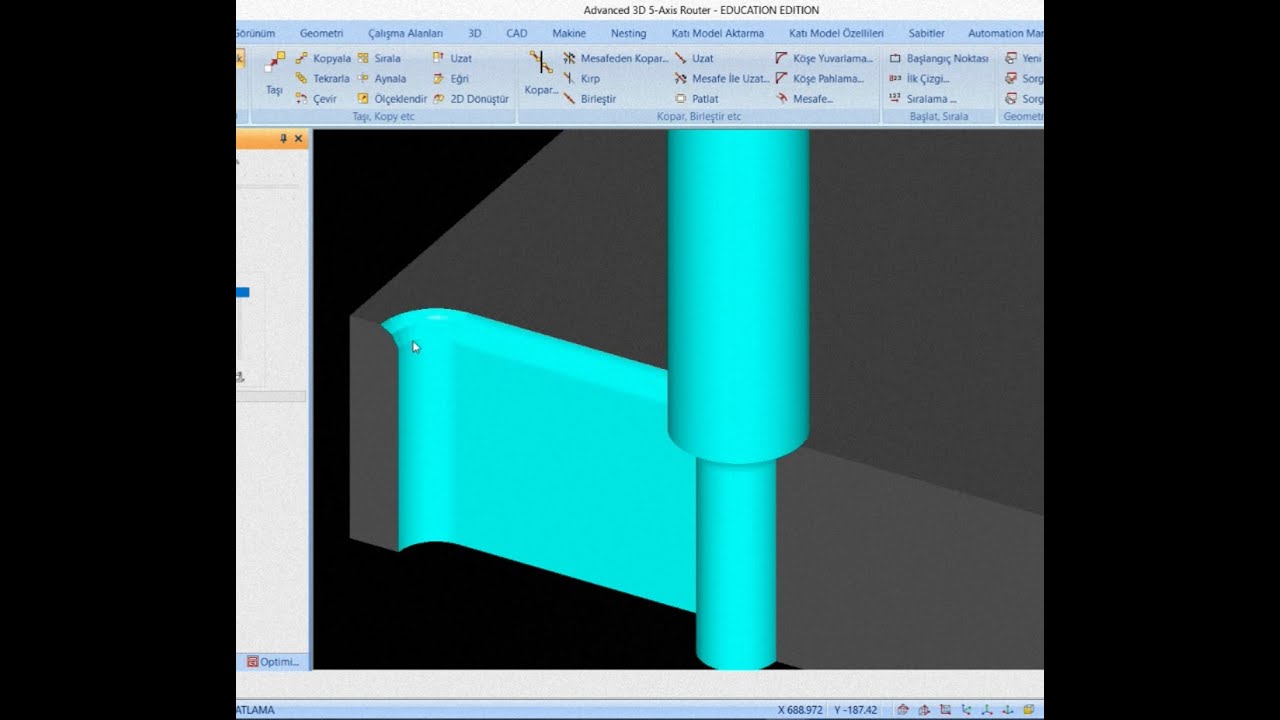Click the Mesafe İle Uzat tool
This screenshot has width=1280, height=720.
[x=722, y=78]
